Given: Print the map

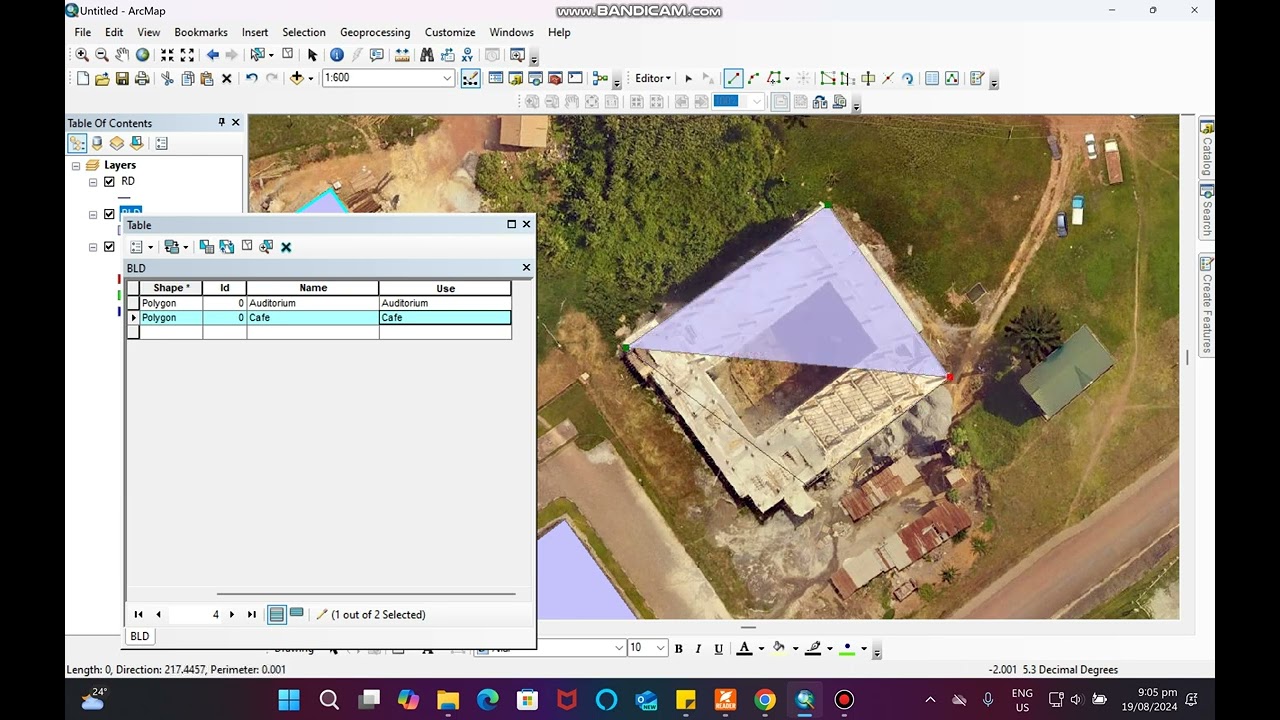Looking at the screenshot, I should [142, 78].
